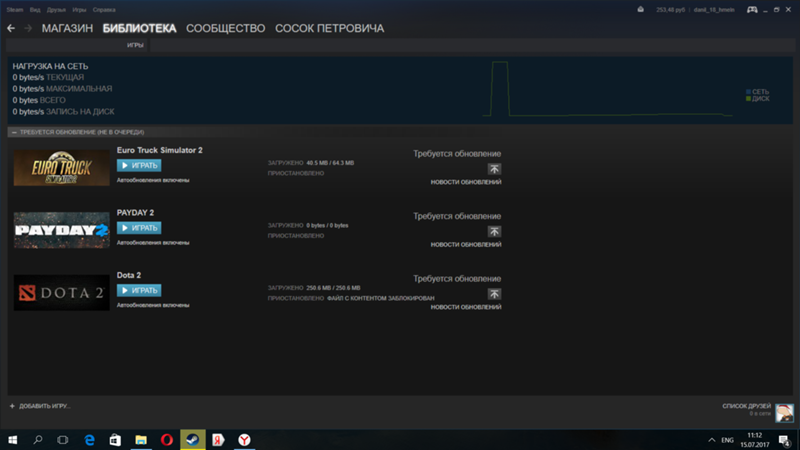Open the taskbar clock and calendar

(x=755, y=440)
